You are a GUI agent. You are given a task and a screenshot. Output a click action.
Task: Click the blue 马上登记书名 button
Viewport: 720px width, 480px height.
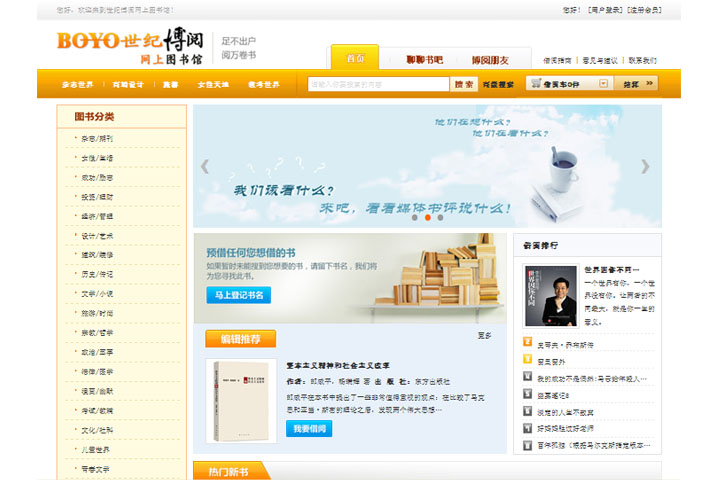click(x=238, y=295)
